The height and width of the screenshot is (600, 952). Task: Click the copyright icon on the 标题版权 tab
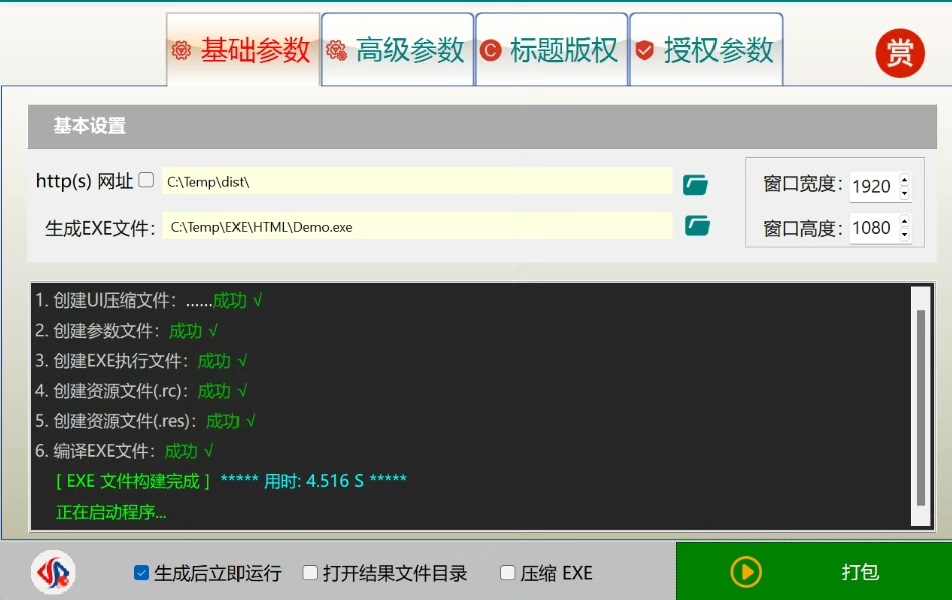[x=491, y=50]
